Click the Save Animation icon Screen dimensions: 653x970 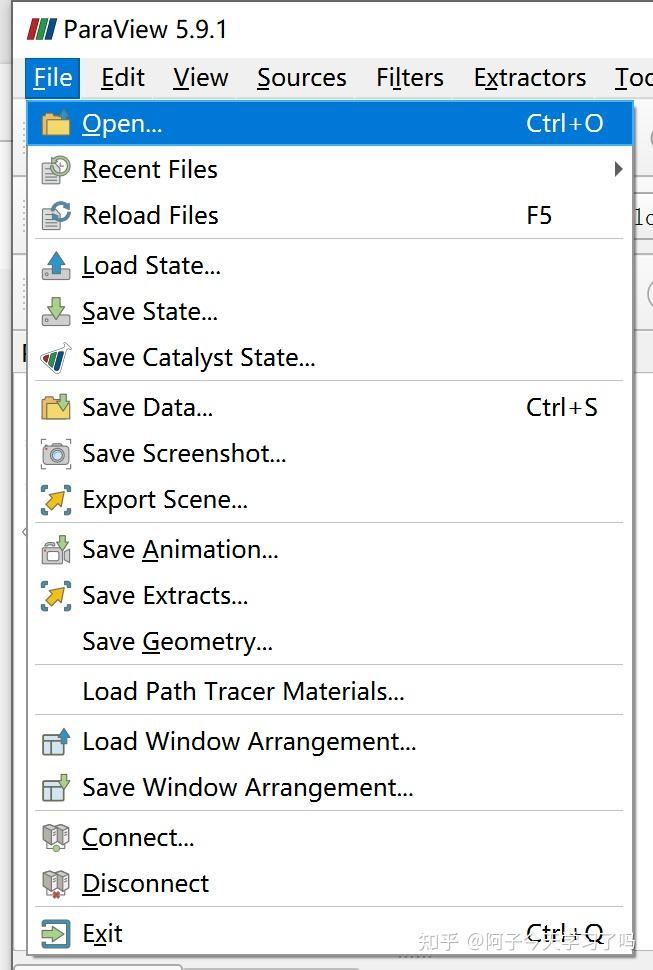[56, 550]
